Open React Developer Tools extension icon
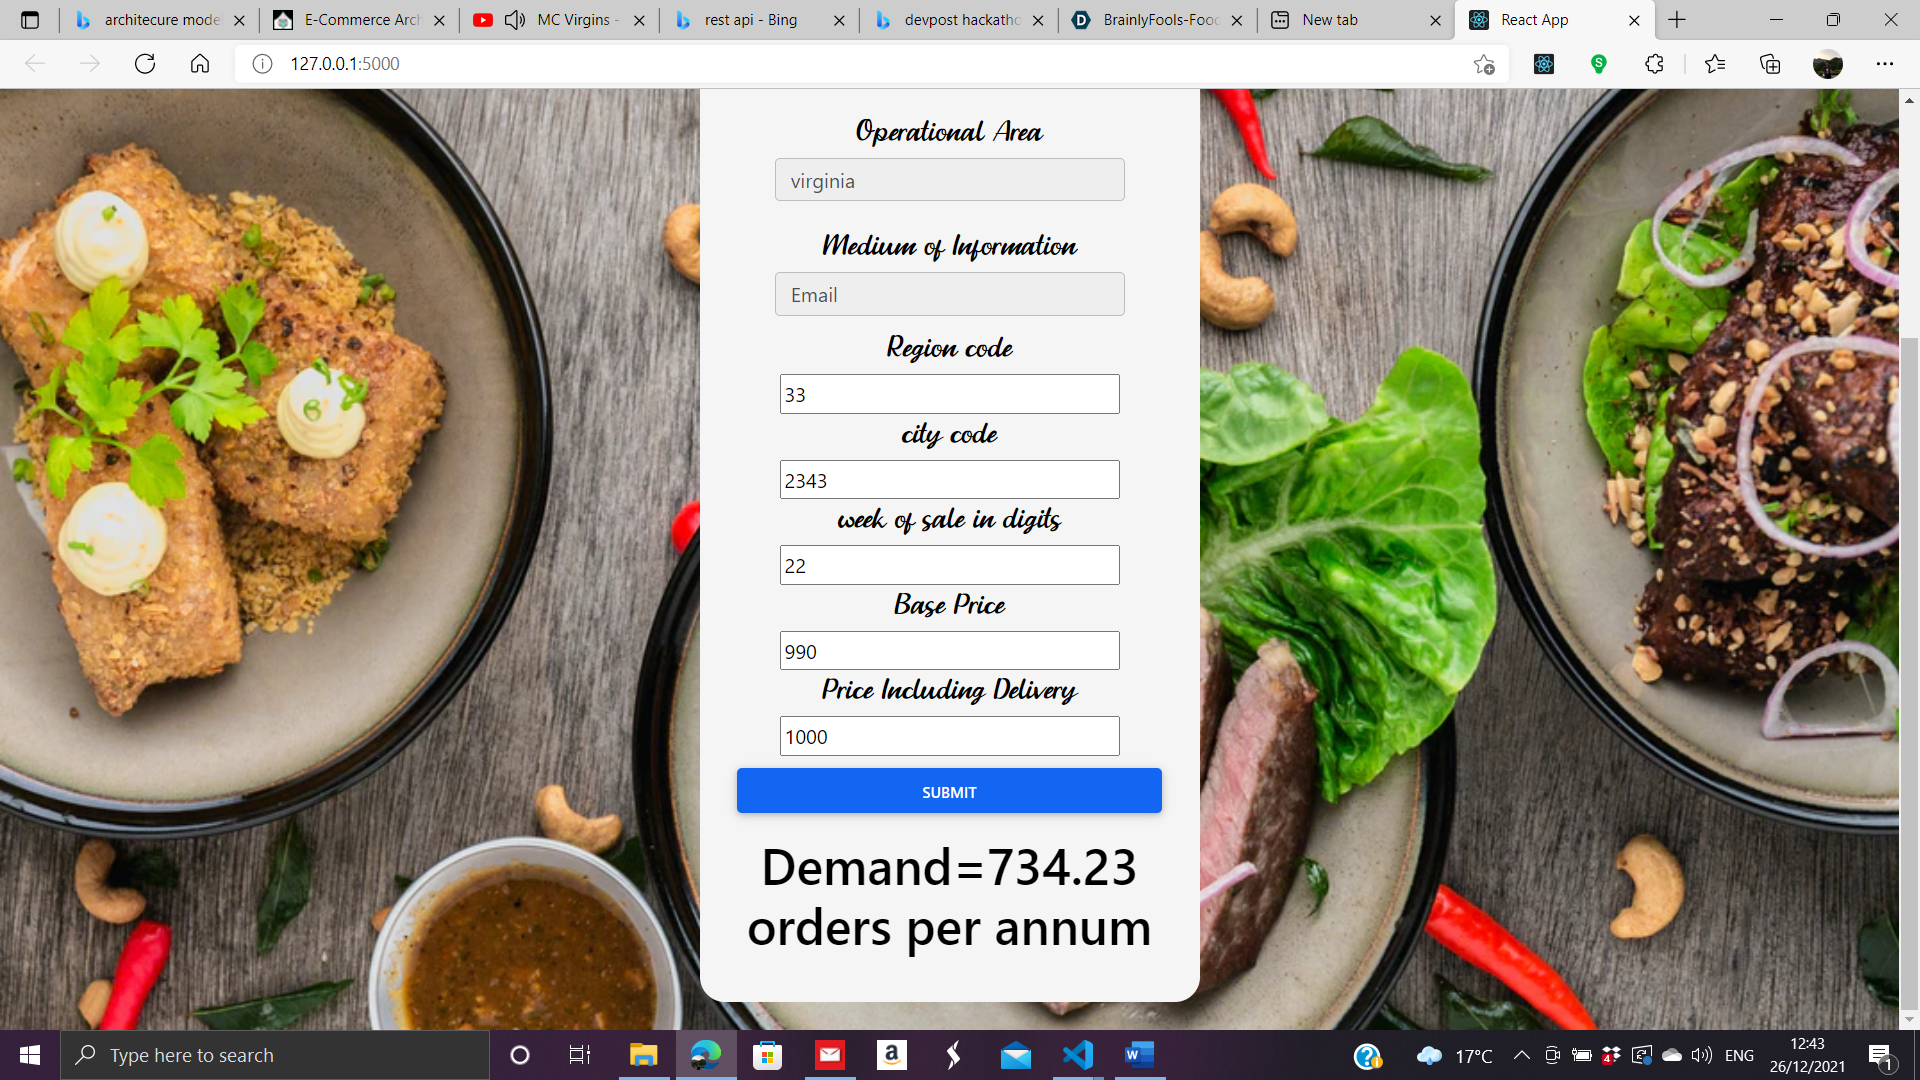The height and width of the screenshot is (1080, 1920). [x=1544, y=64]
